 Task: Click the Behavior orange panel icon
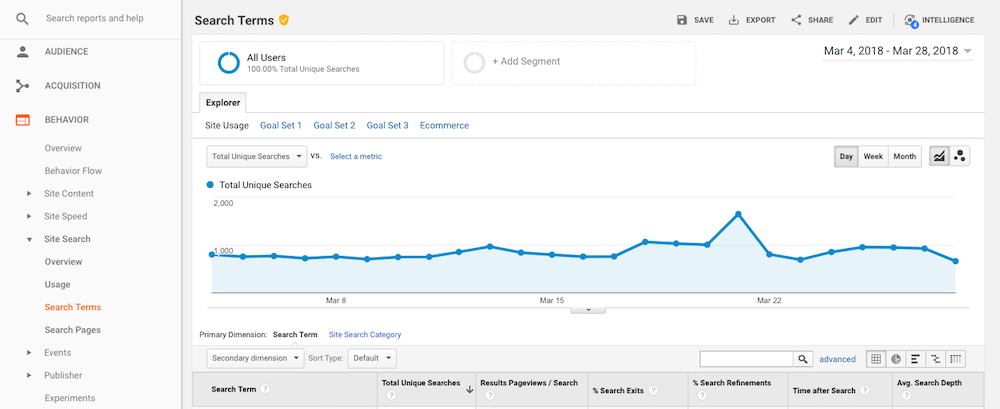(22, 120)
